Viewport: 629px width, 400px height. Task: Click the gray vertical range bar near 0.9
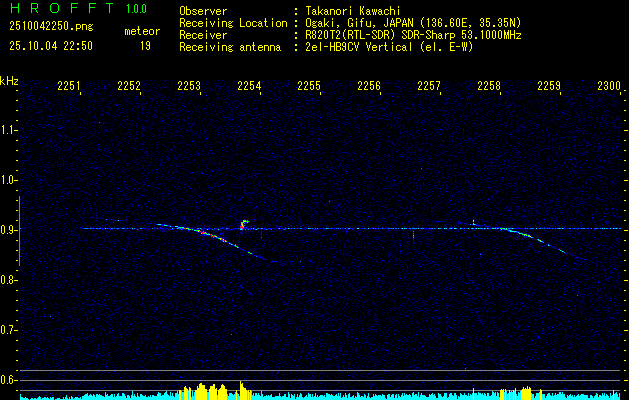[19, 231]
